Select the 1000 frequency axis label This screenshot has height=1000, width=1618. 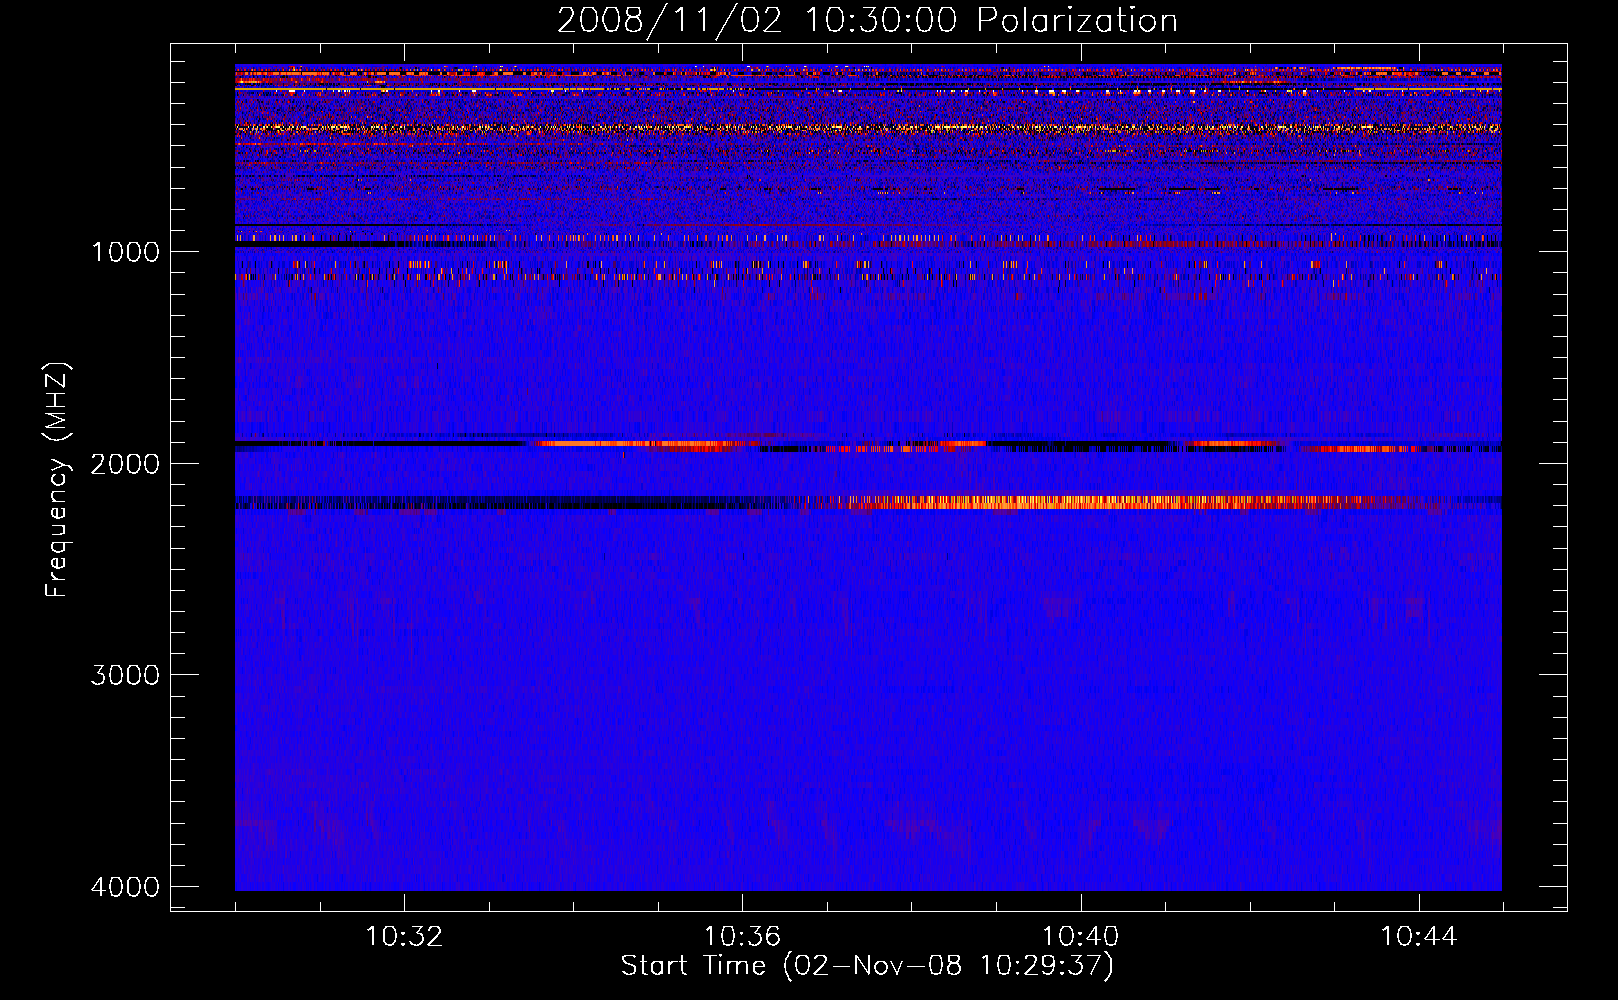click(125, 252)
